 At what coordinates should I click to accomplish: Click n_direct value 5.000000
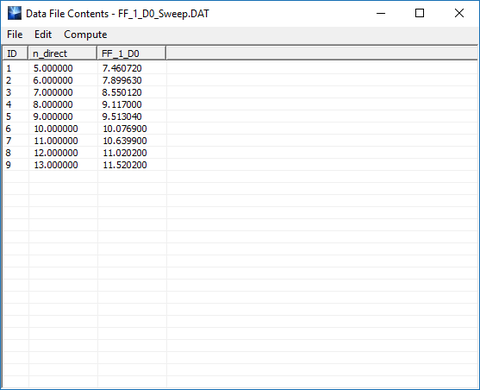coord(53,68)
